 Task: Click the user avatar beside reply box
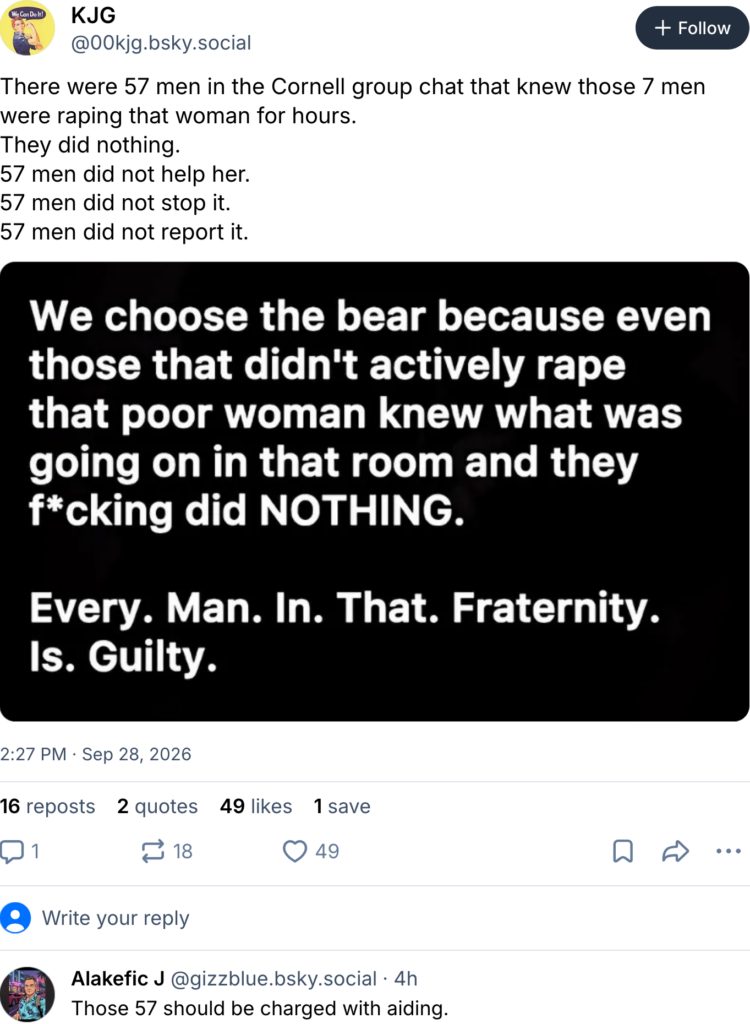point(16,918)
